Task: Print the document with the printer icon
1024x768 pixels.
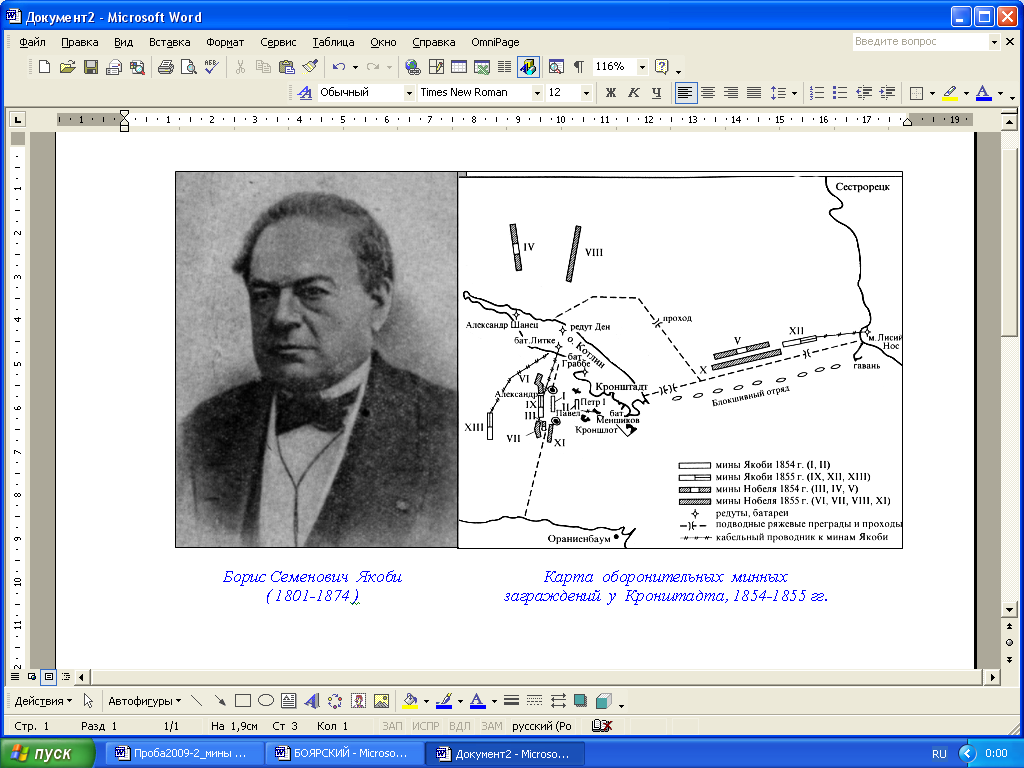Action: coord(166,67)
